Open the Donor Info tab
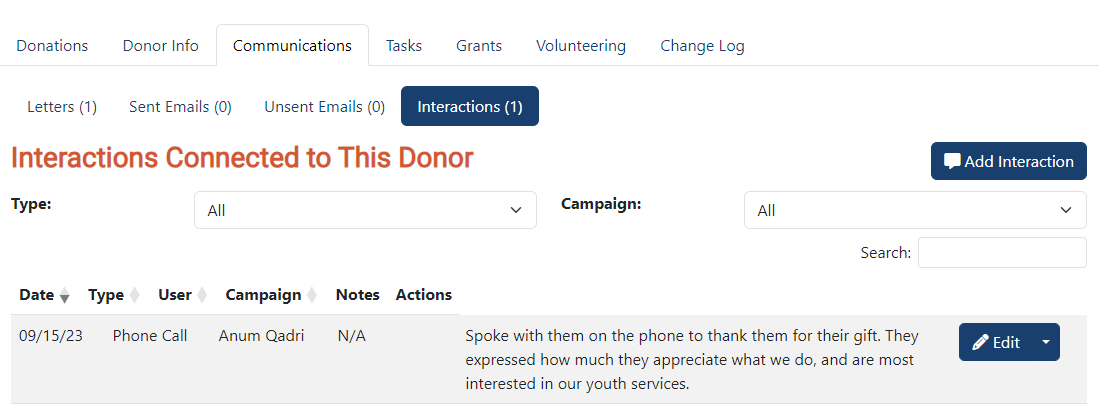Image resolution: width=1100 pixels, height=415 pixels. click(x=161, y=46)
